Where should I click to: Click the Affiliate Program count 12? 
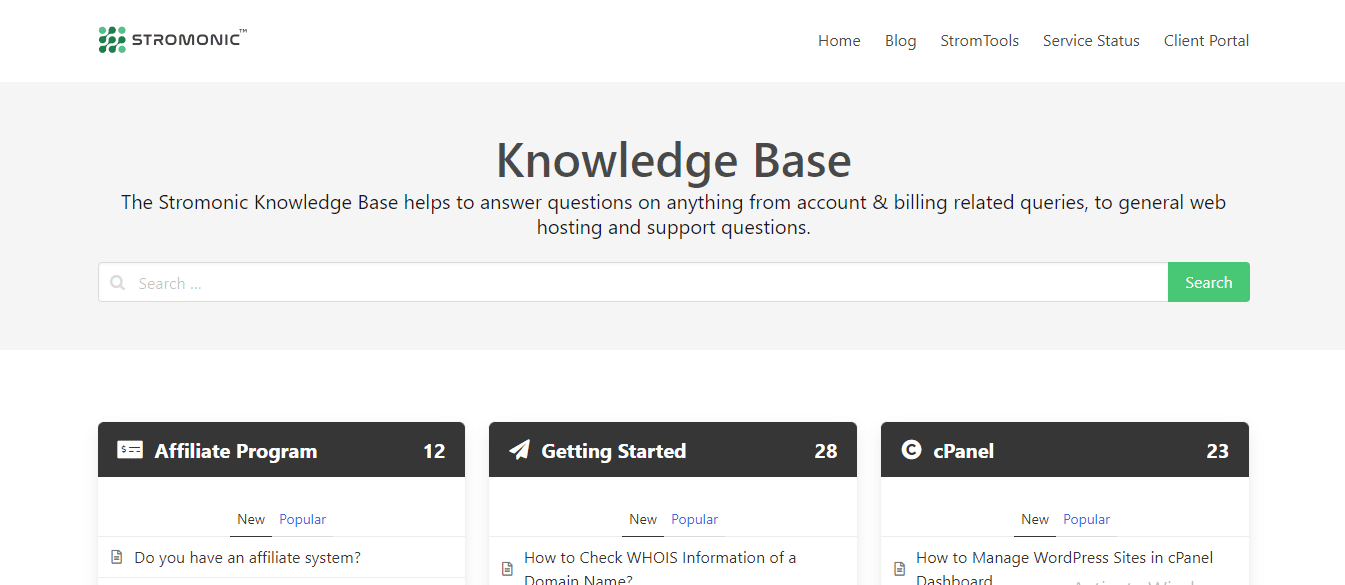[433, 451]
